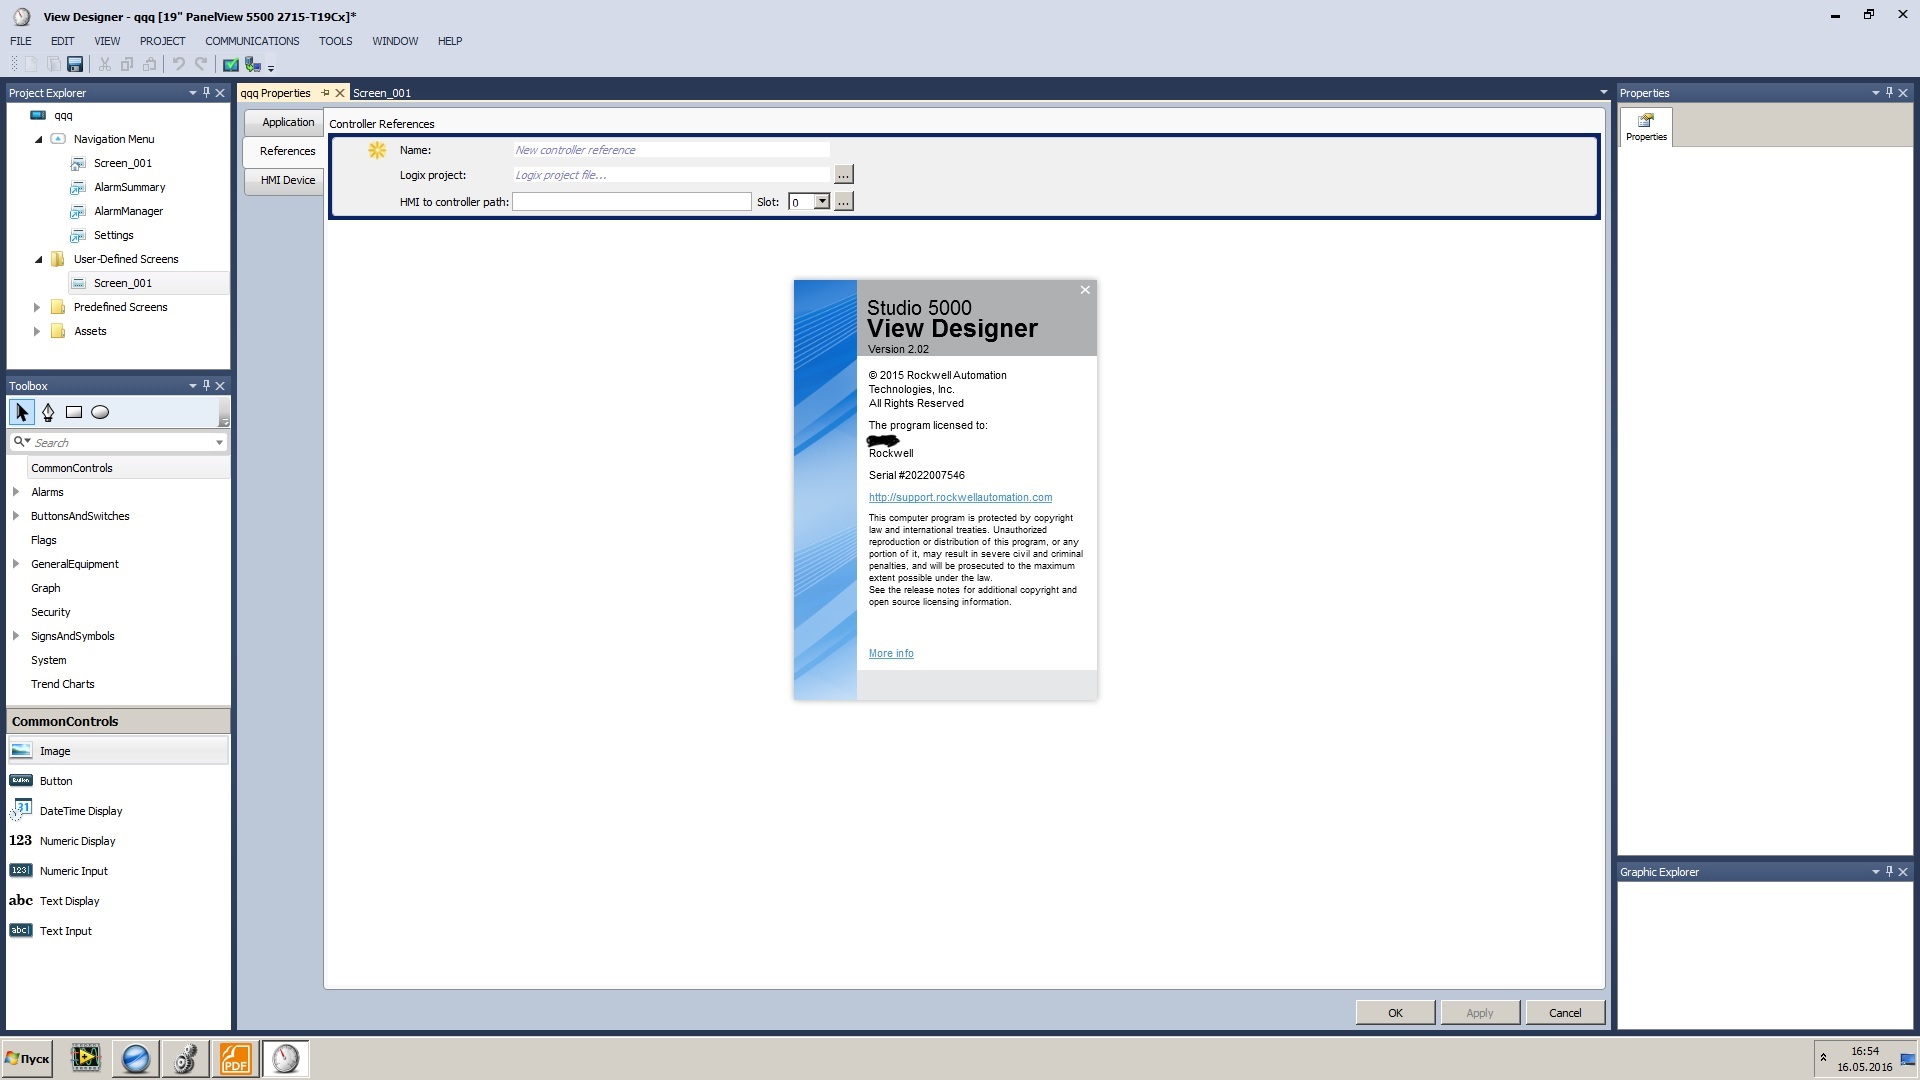Click the download to HMI device toolbar icon
1920x1080 pixels.
click(x=253, y=65)
